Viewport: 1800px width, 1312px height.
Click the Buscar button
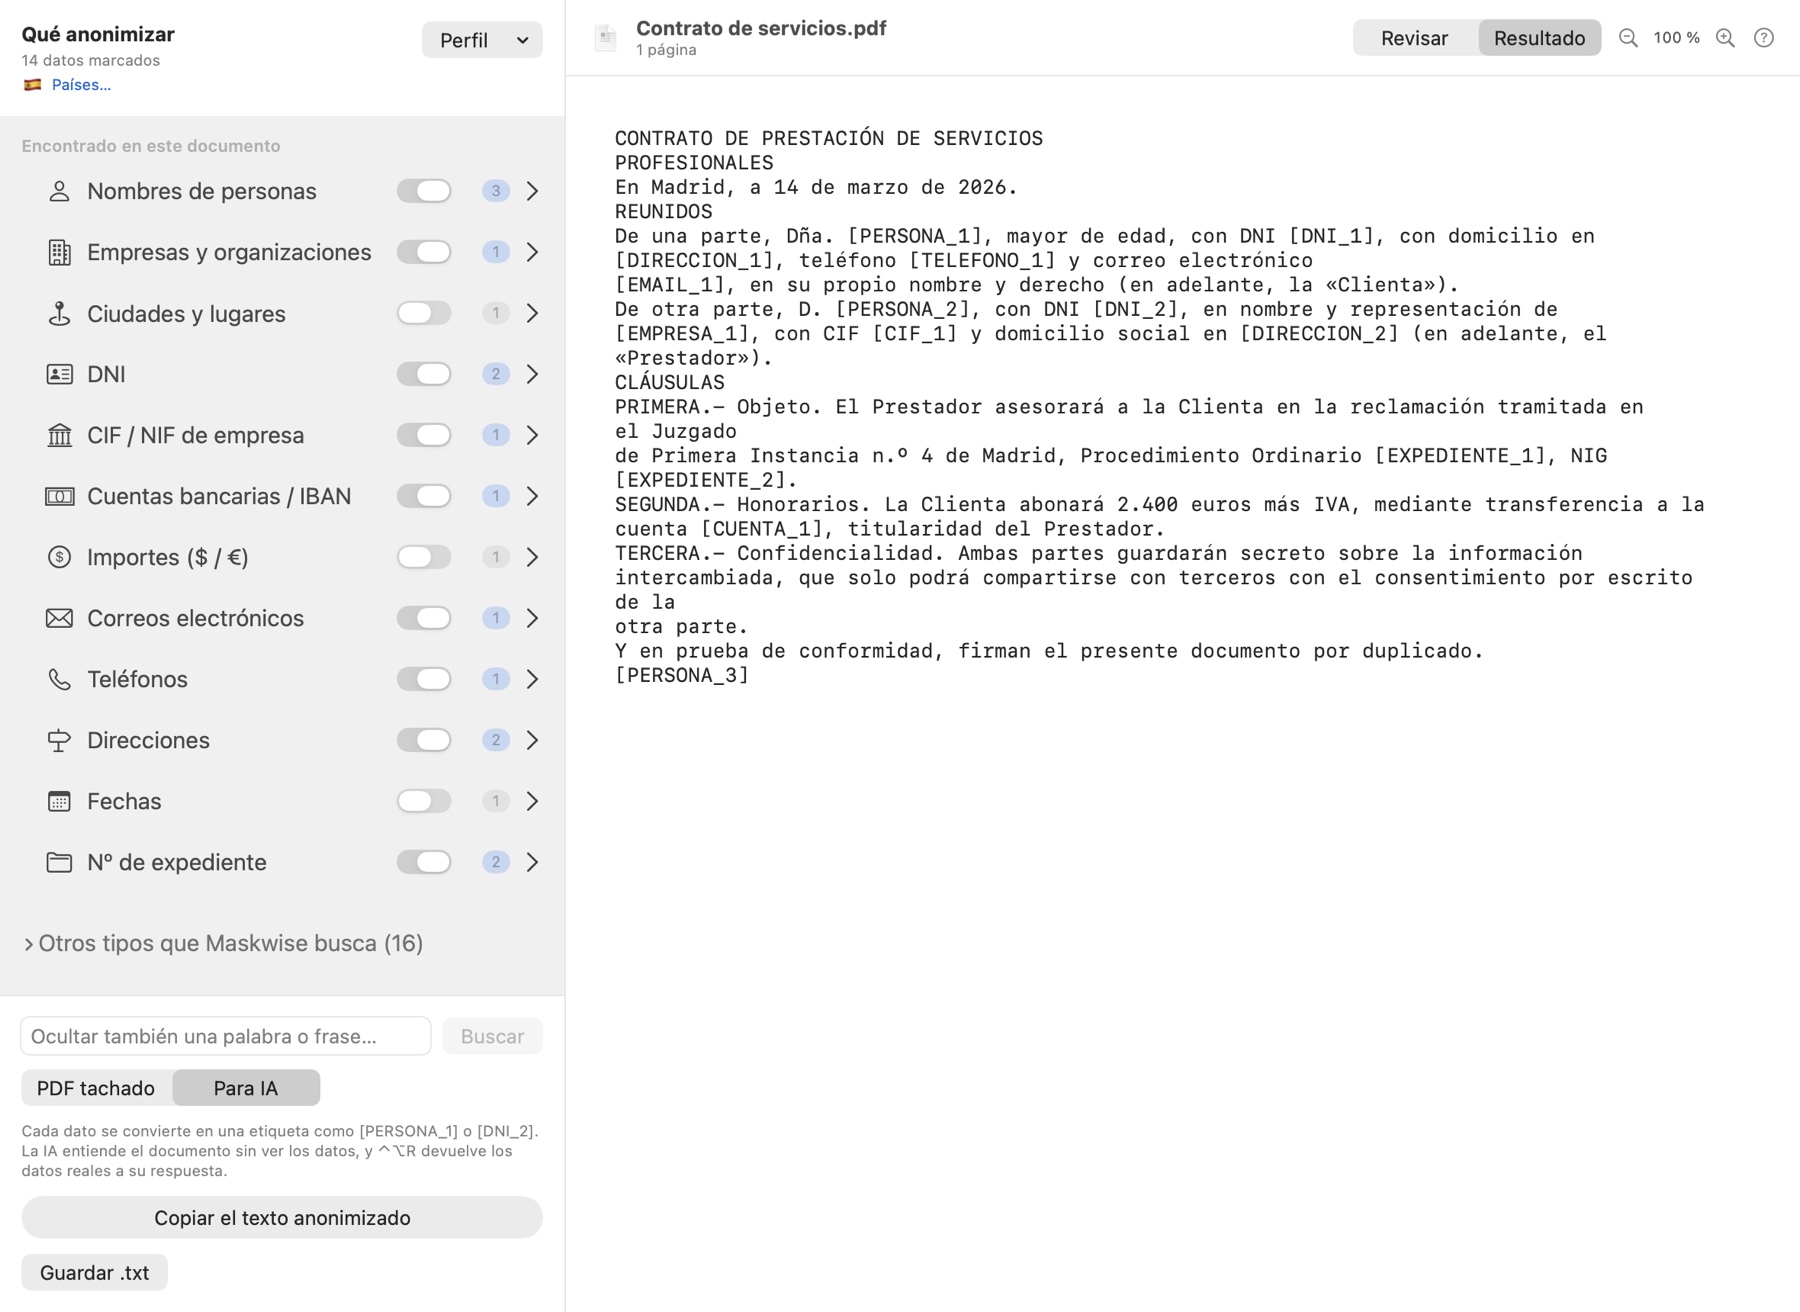click(492, 1036)
